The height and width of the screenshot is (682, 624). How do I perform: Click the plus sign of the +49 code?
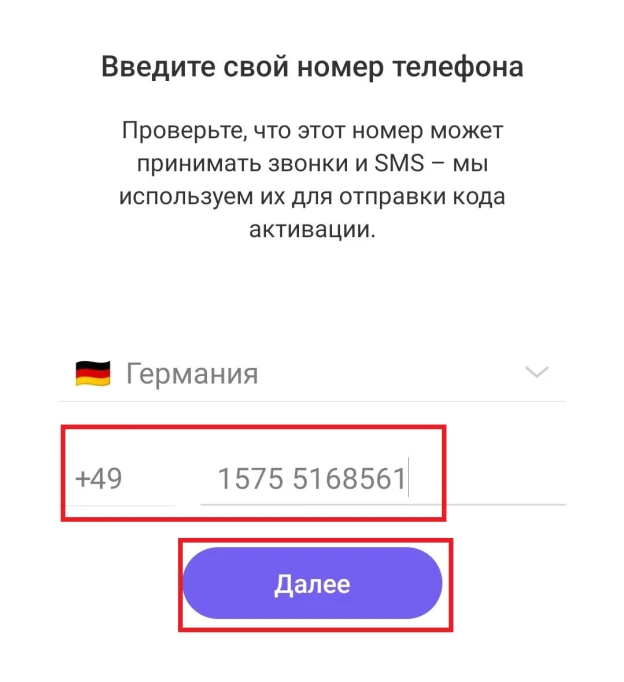point(82,479)
